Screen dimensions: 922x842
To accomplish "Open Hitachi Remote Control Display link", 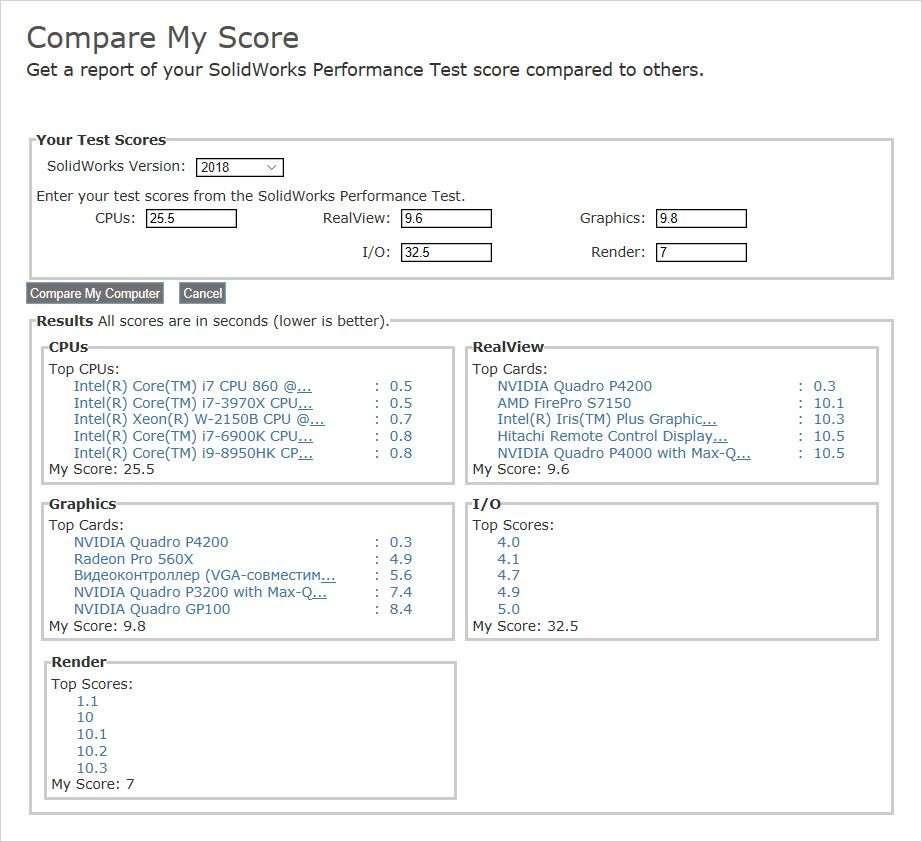I will point(612,436).
